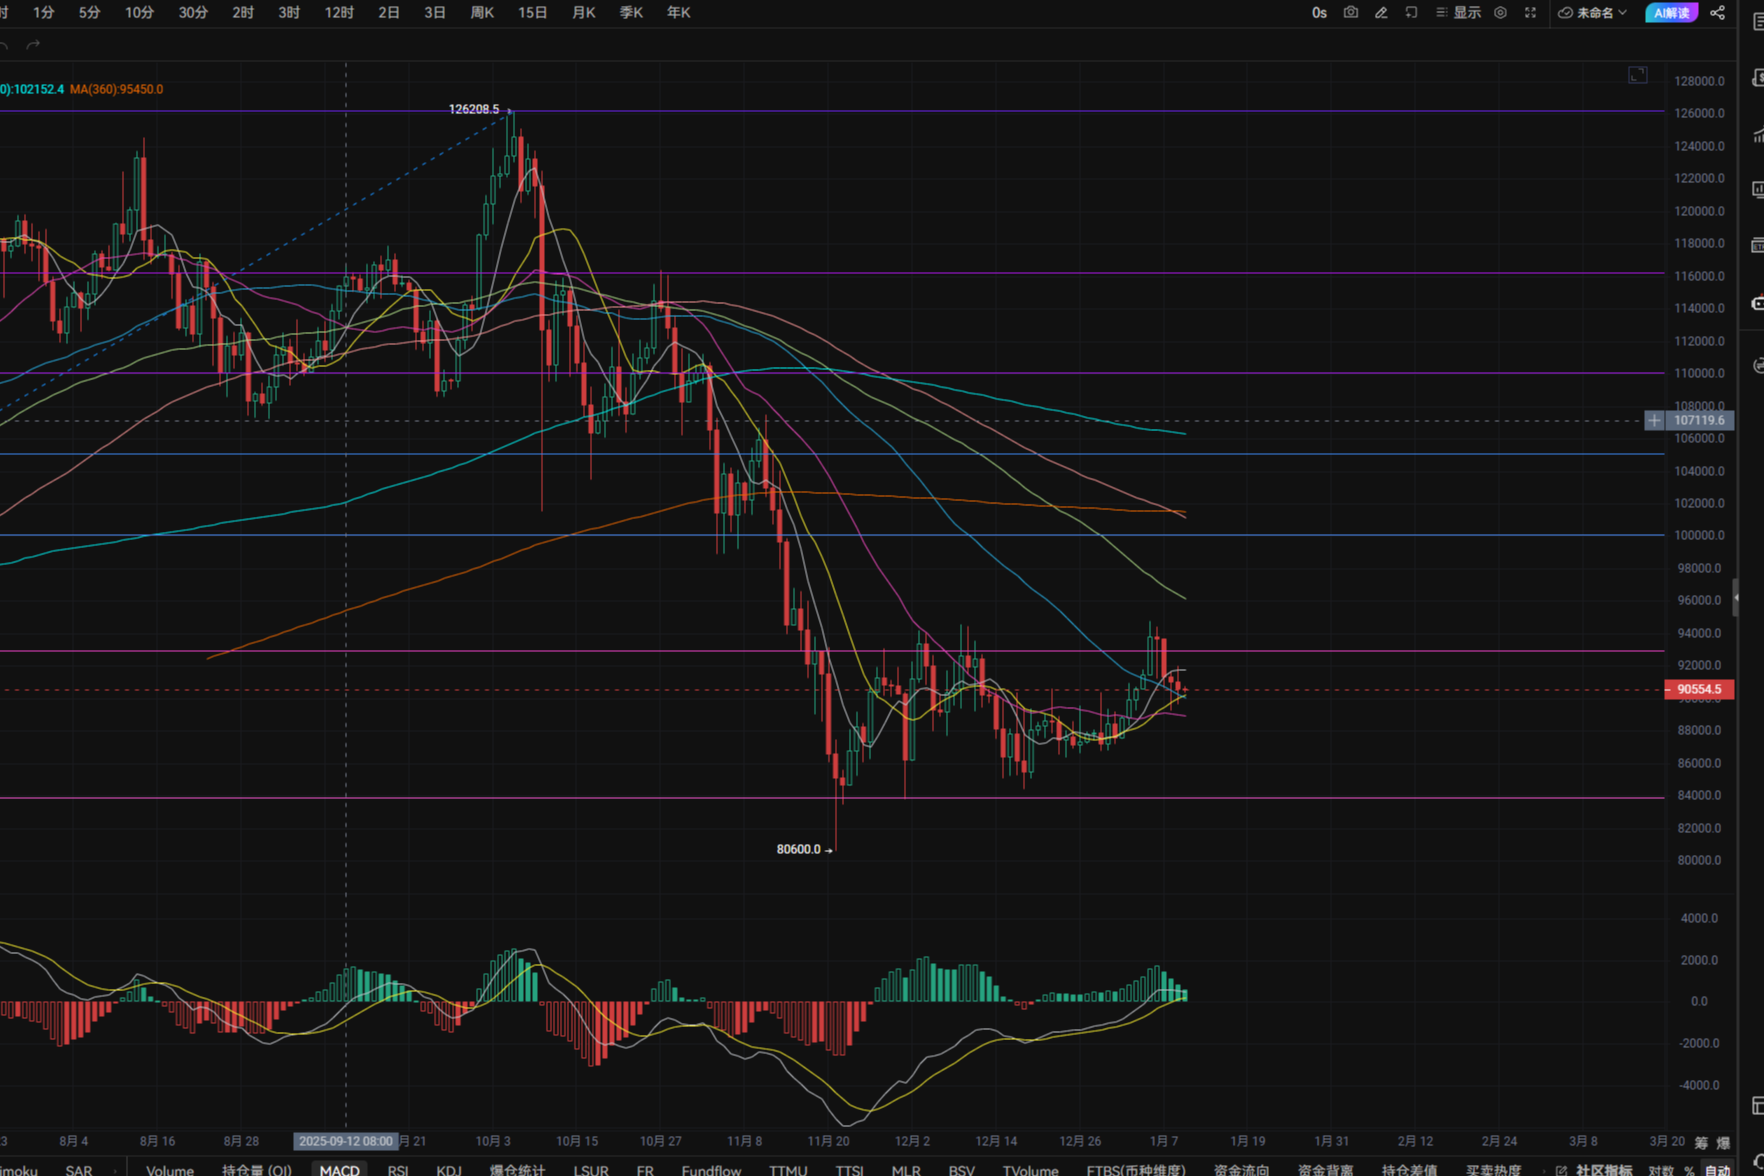Open the 未命名 layout dropdown

pyautogui.click(x=1593, y=13)
